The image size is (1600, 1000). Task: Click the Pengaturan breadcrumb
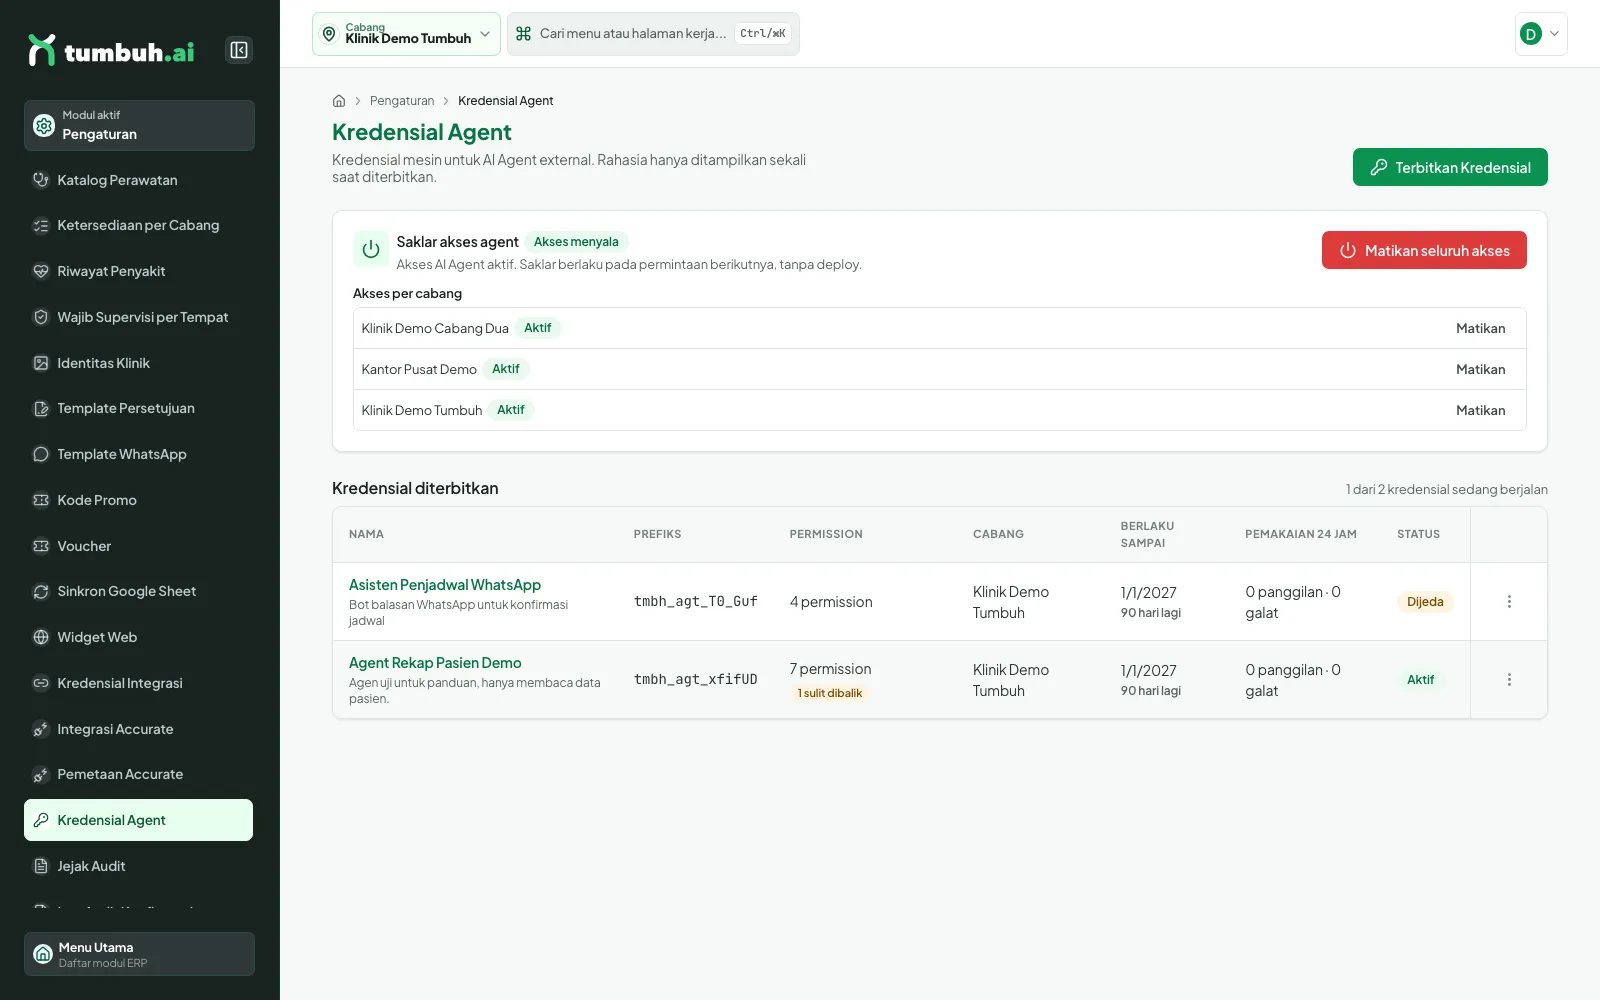coord(402,101)
